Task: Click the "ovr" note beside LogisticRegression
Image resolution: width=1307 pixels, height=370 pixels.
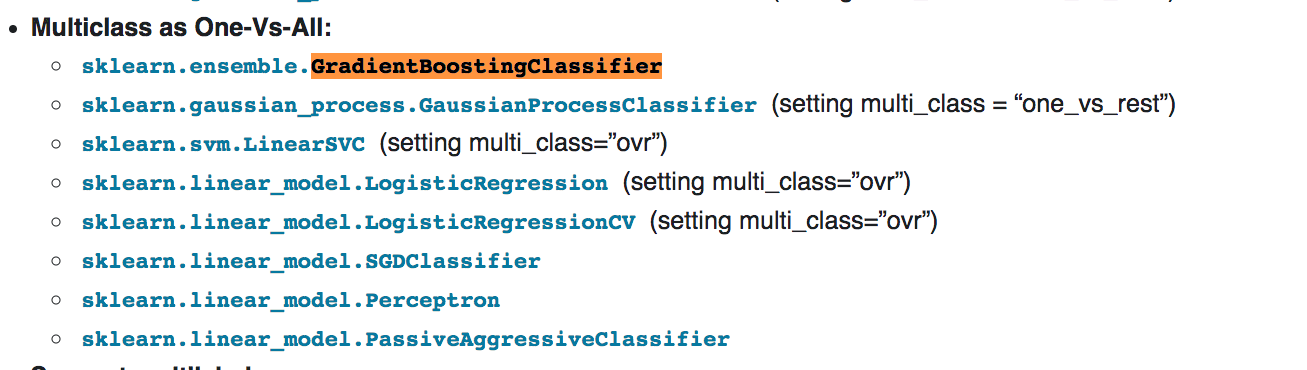Action: pos(766,183)
